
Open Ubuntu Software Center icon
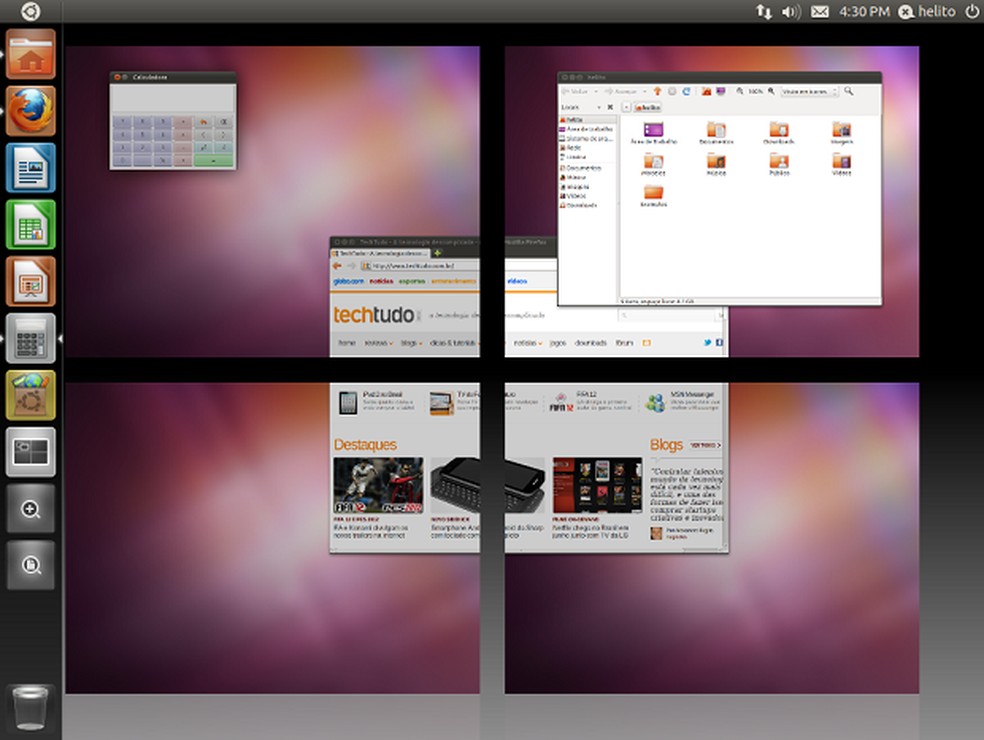(x=30, y=395)
